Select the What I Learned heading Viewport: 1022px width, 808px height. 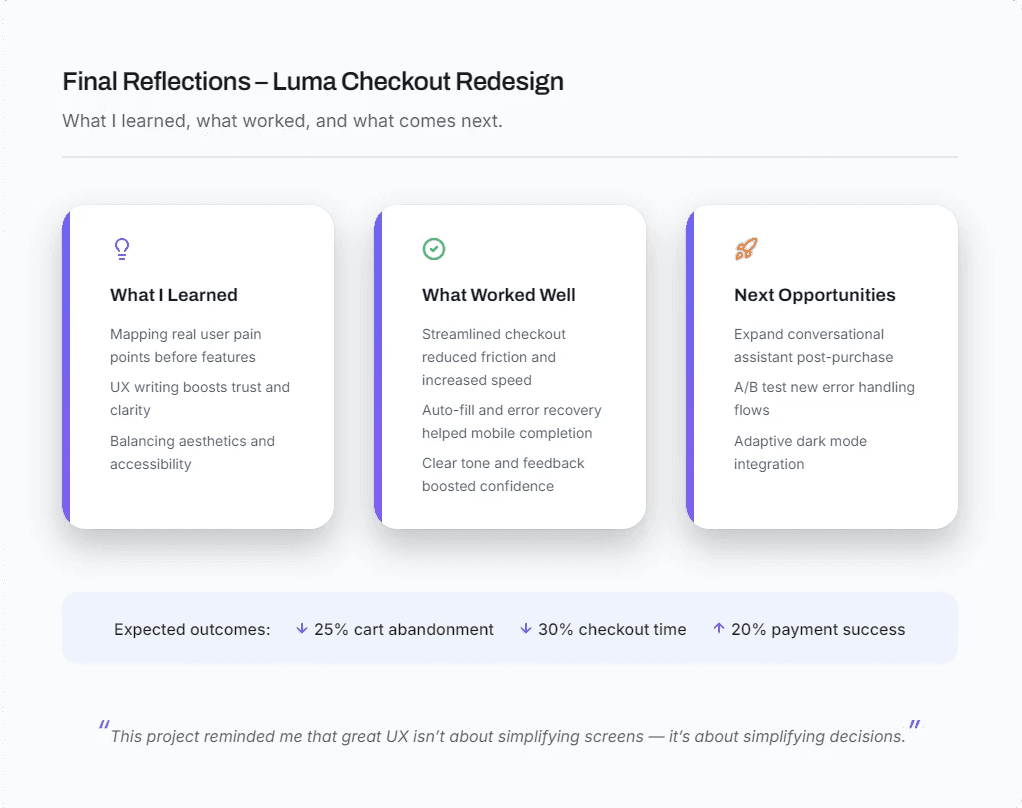pyautogui.click(x=173, y=295)
